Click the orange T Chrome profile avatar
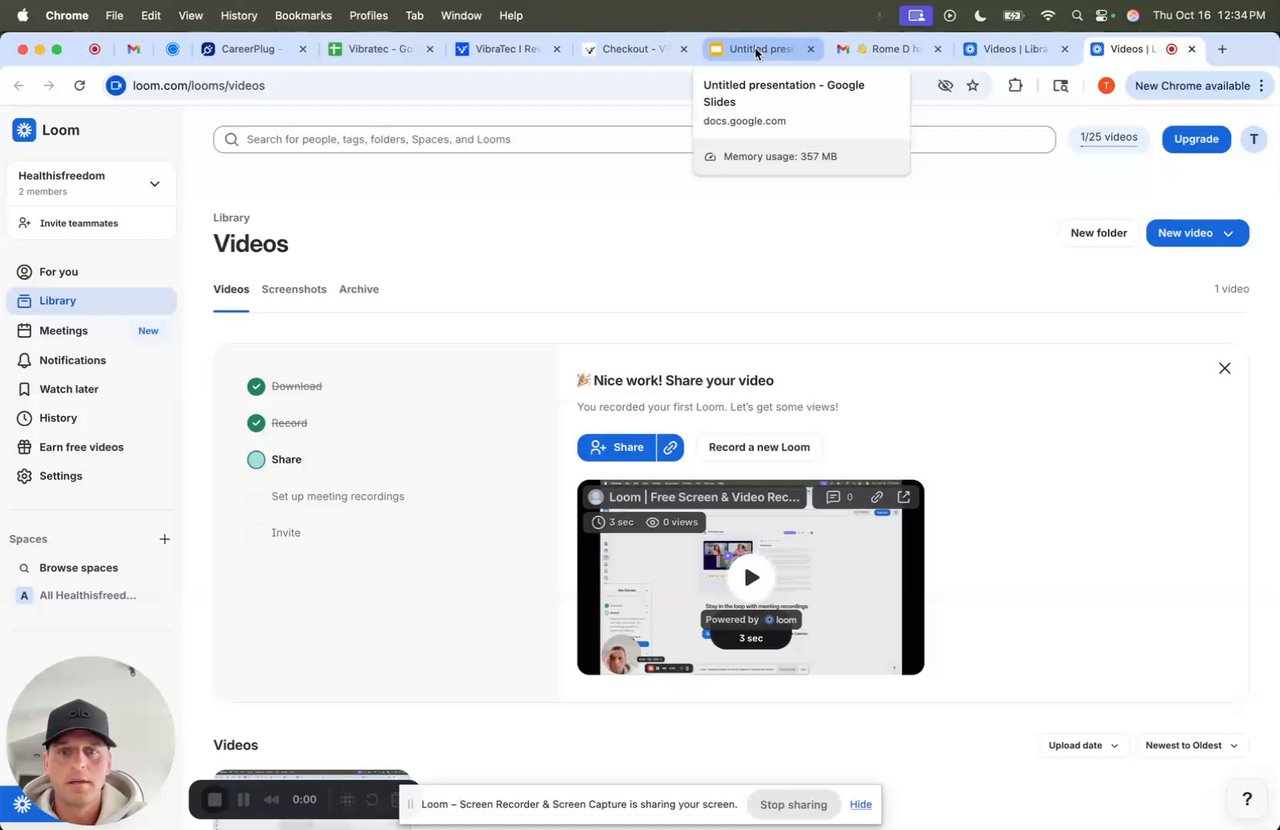Viewport: 1280px width, 830px height. tap(1106, 86)
